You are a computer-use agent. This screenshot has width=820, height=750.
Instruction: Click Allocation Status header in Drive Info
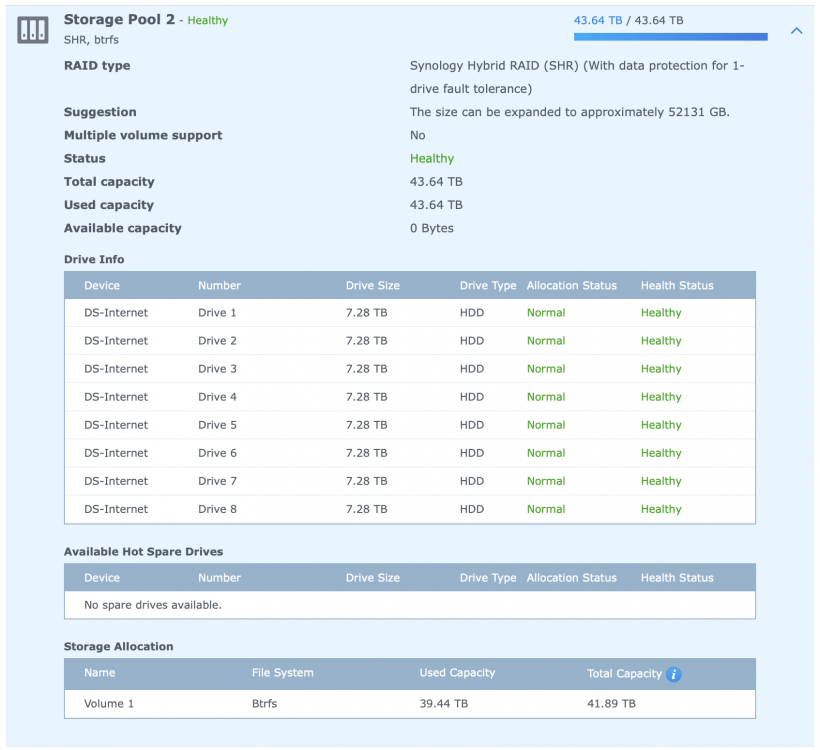[x=571, y=285]
